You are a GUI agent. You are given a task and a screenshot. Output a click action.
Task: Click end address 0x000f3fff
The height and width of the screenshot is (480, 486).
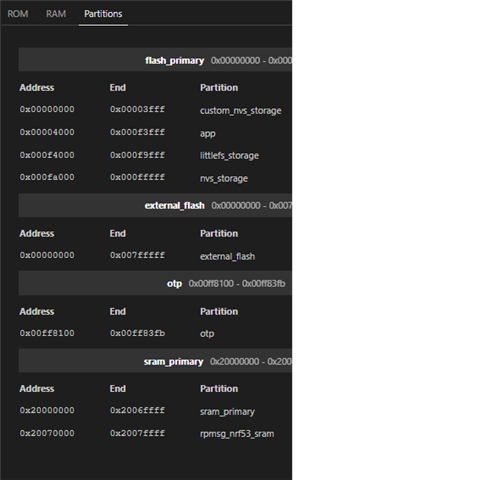pyautogui.click(x=137, y=132)
